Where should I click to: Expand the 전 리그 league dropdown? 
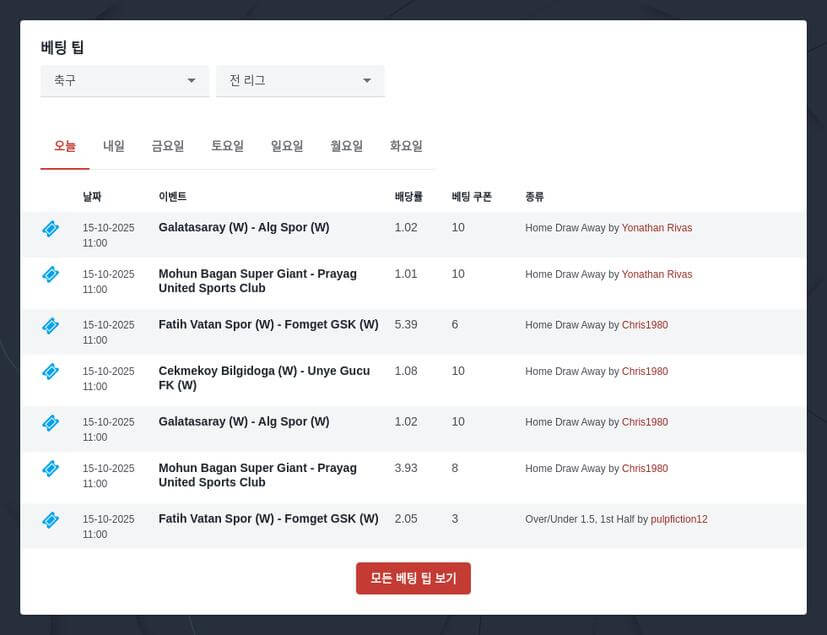point(299,81)
